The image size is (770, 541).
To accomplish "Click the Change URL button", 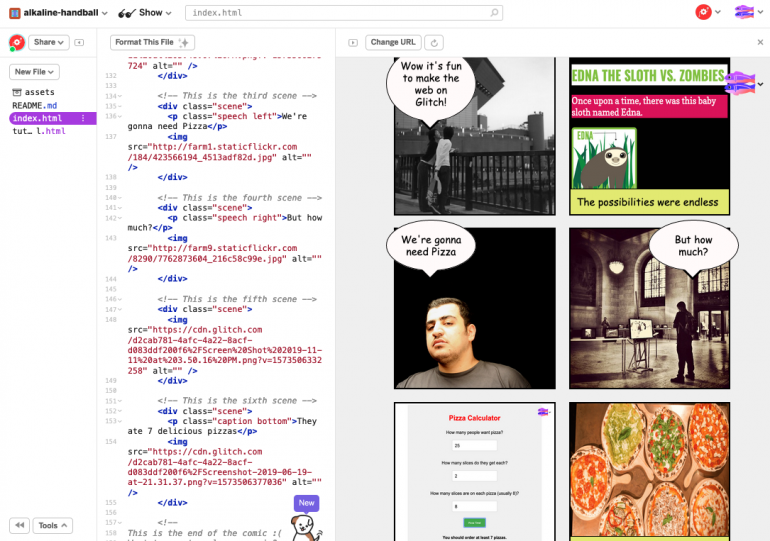I will click(x=393, y=43).
